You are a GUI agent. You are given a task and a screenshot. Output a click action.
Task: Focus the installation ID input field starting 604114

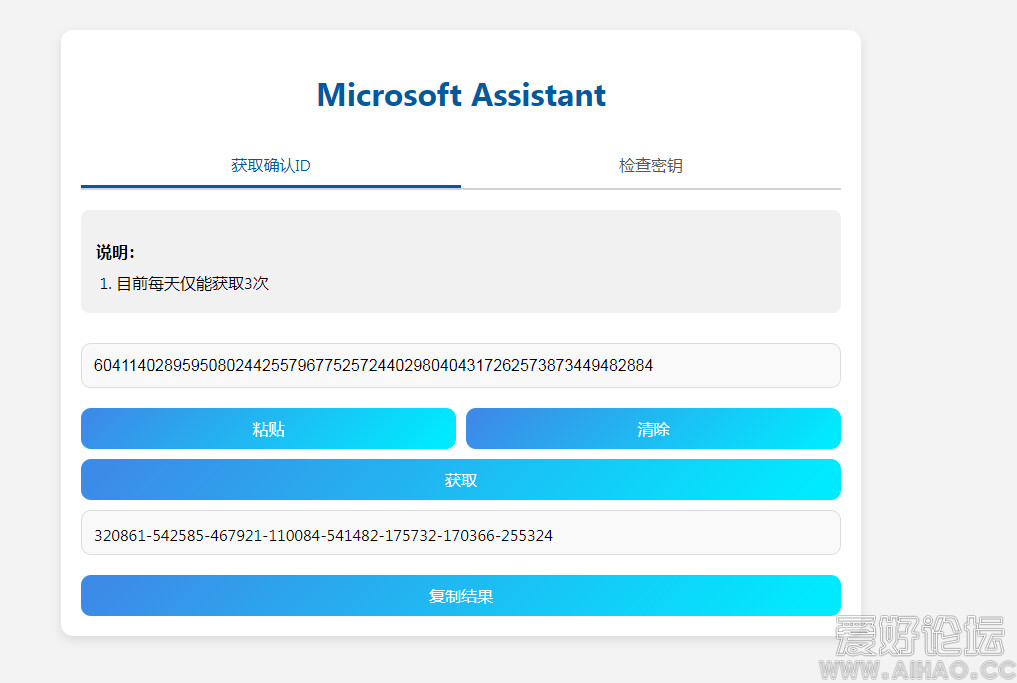(x=461, y=366)
